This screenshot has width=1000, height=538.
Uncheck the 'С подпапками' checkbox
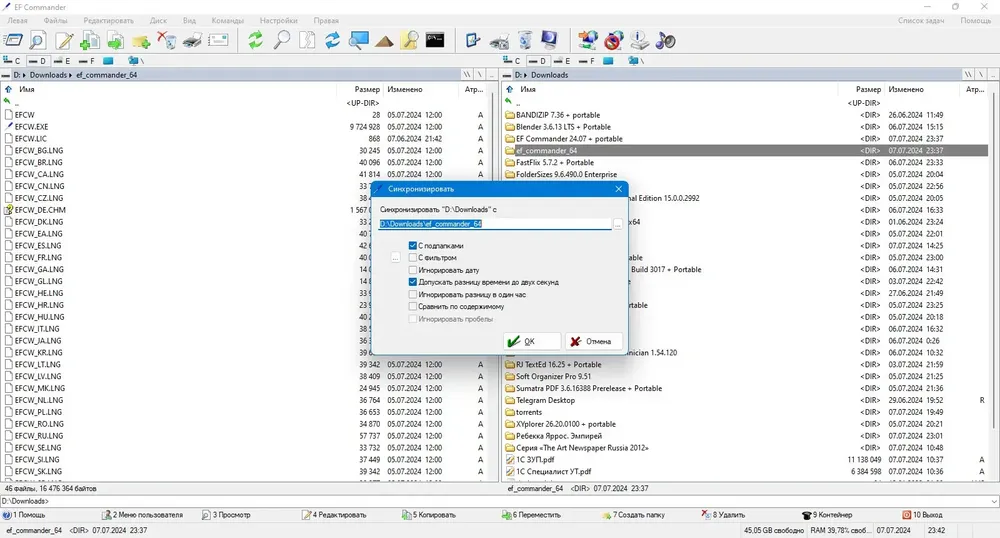pyautogui.click(x=413, y=245)
